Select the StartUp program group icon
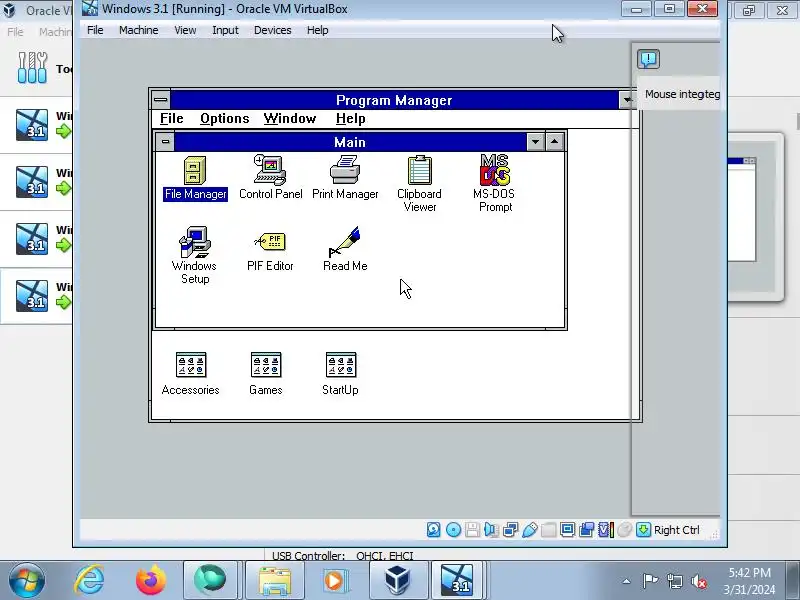This screenshot has width=800, height=600. (x=340, y=373)
